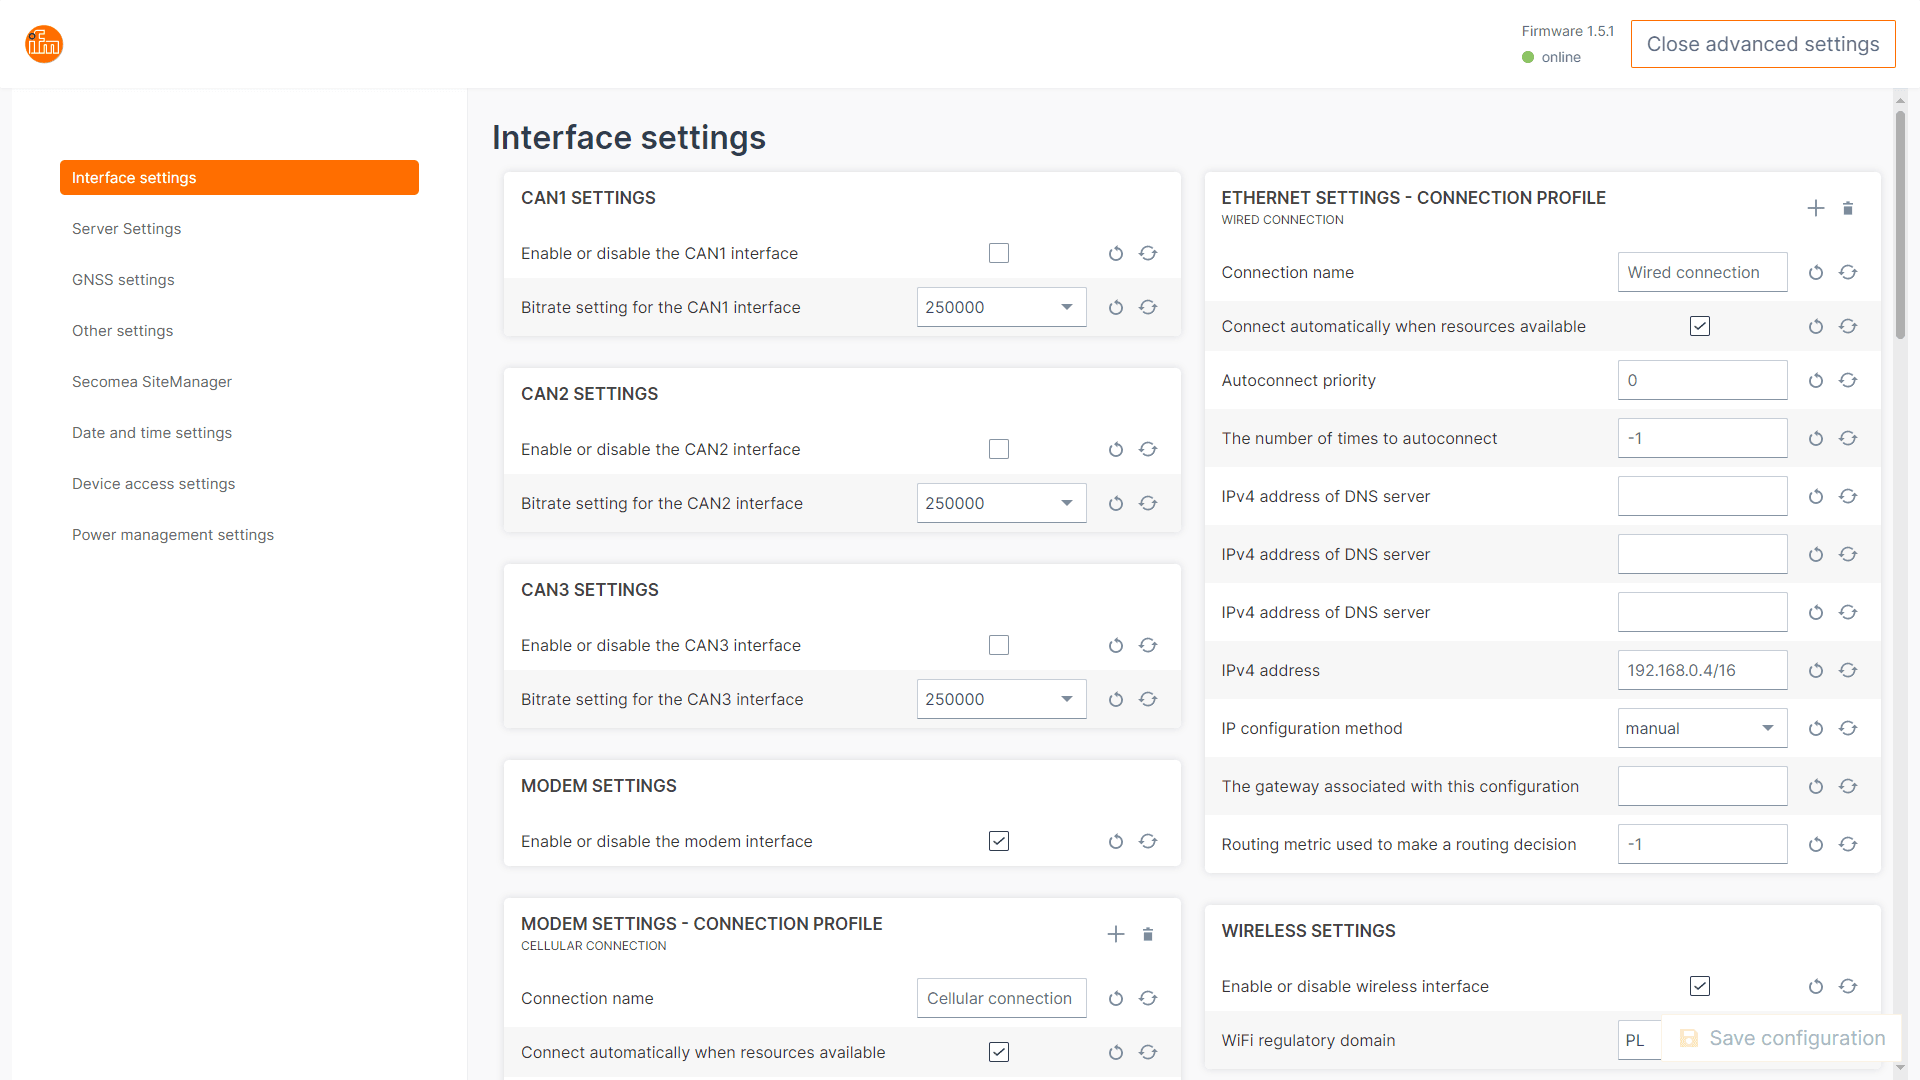Refresh the modem interface enable setting
This screenshot has height=1080, width=1920.
1148,842
